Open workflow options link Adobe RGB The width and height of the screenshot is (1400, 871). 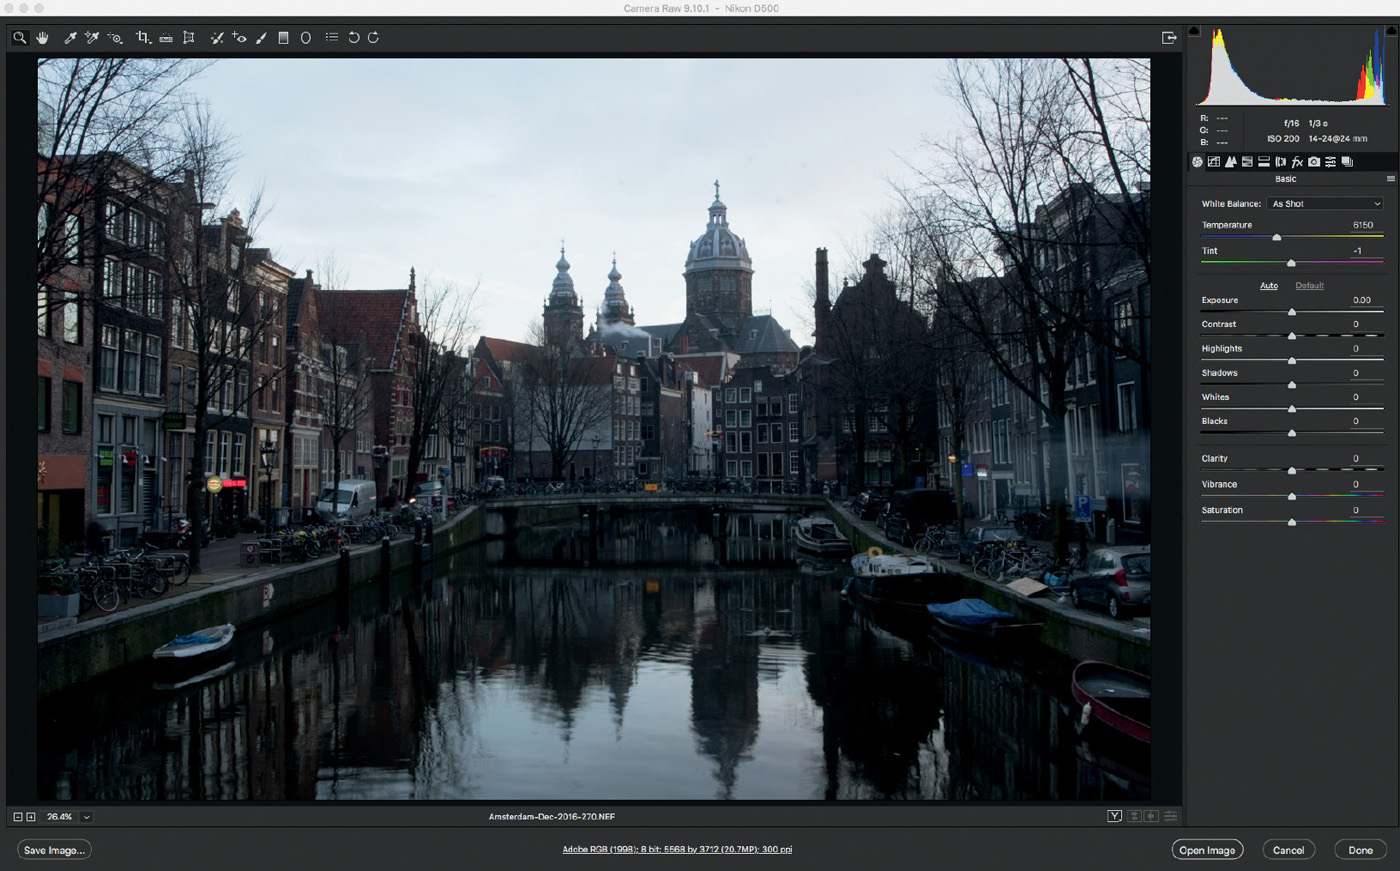[677, 850]
